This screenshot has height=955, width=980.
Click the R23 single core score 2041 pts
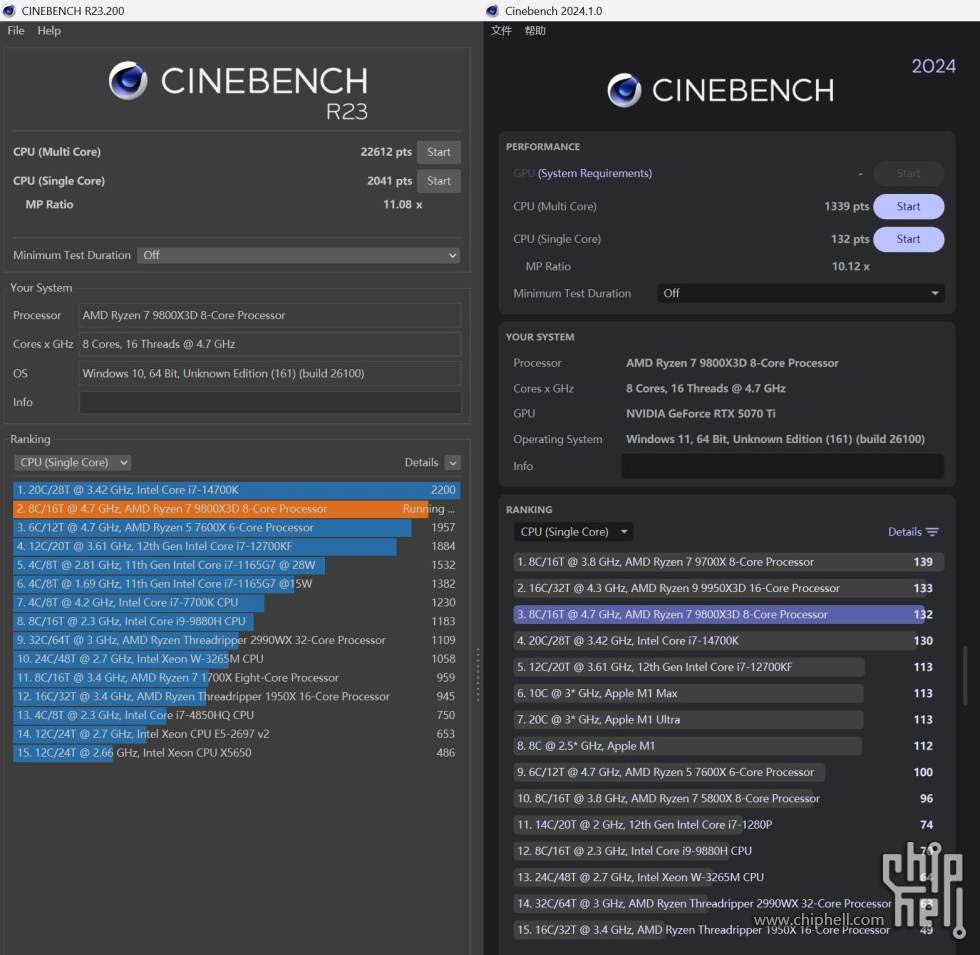389,181
